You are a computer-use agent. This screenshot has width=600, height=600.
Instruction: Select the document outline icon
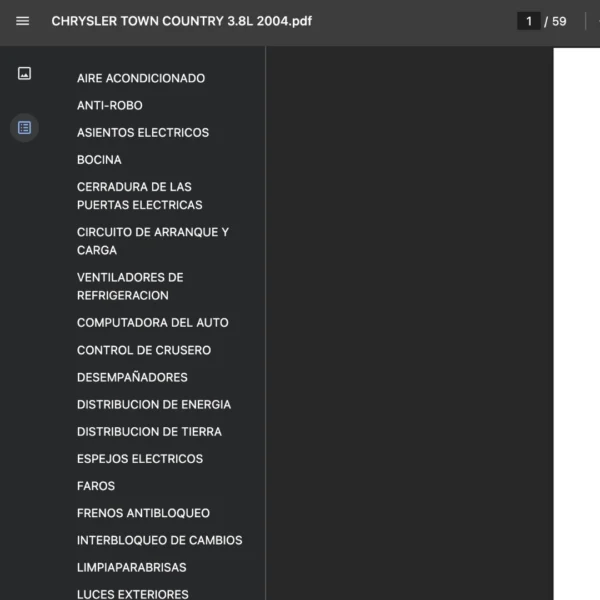24,127
